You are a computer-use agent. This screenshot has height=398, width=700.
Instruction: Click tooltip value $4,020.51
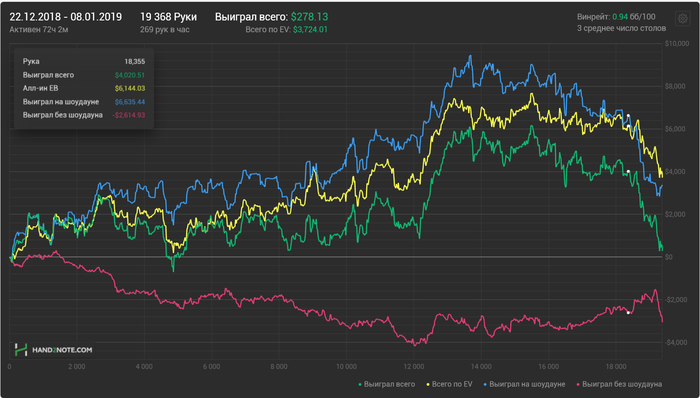129,75
